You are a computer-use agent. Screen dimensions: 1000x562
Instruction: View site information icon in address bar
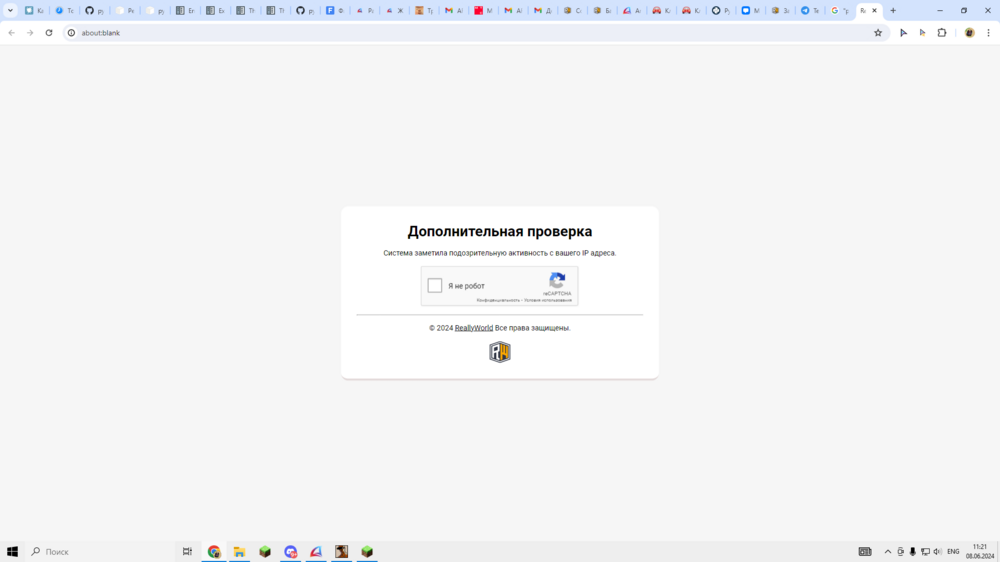(71, 33)
